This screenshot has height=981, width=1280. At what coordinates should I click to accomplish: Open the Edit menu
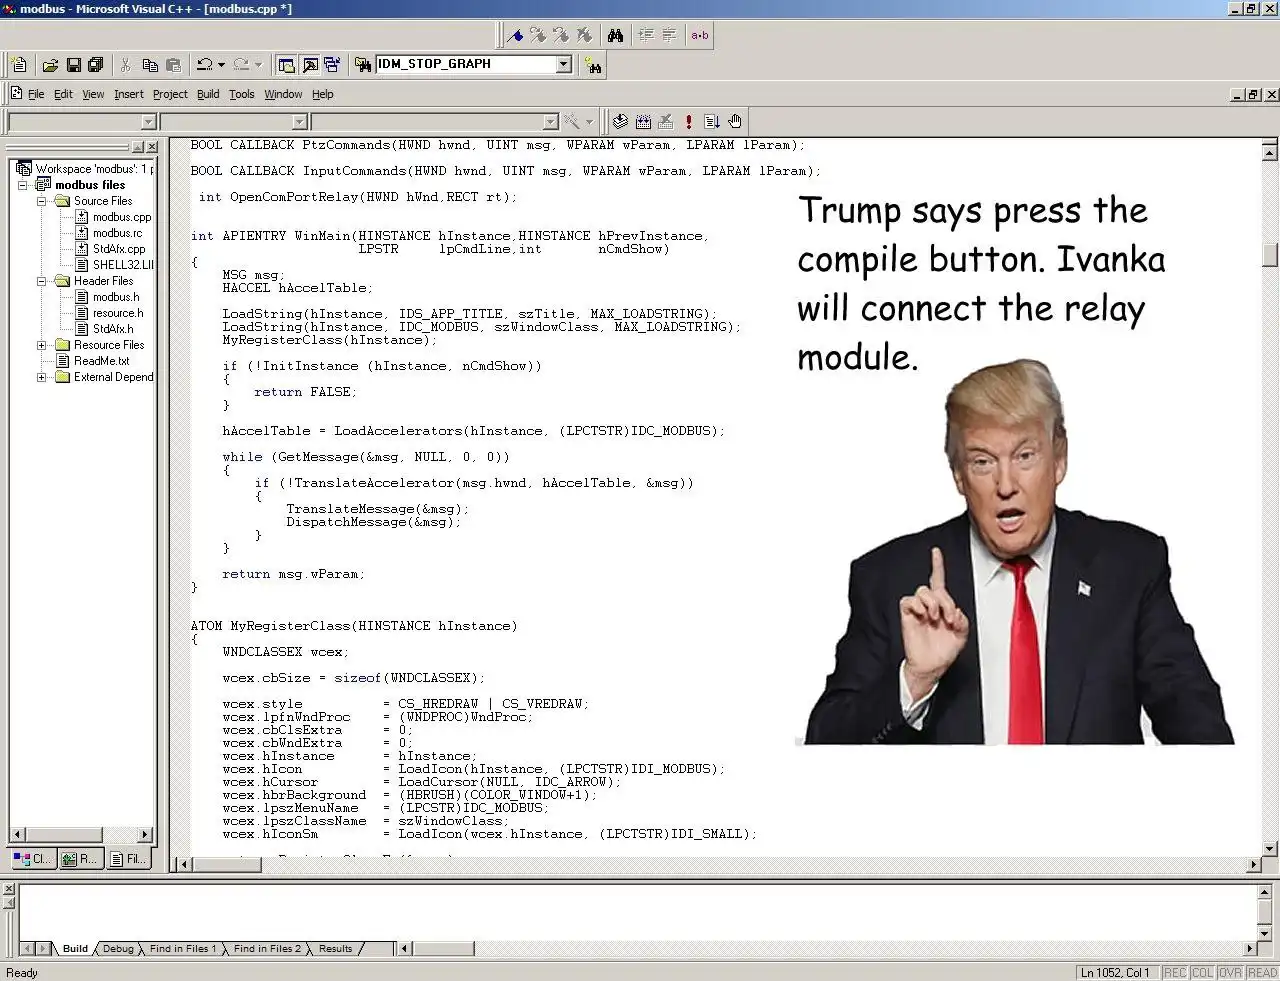(63, 94)
